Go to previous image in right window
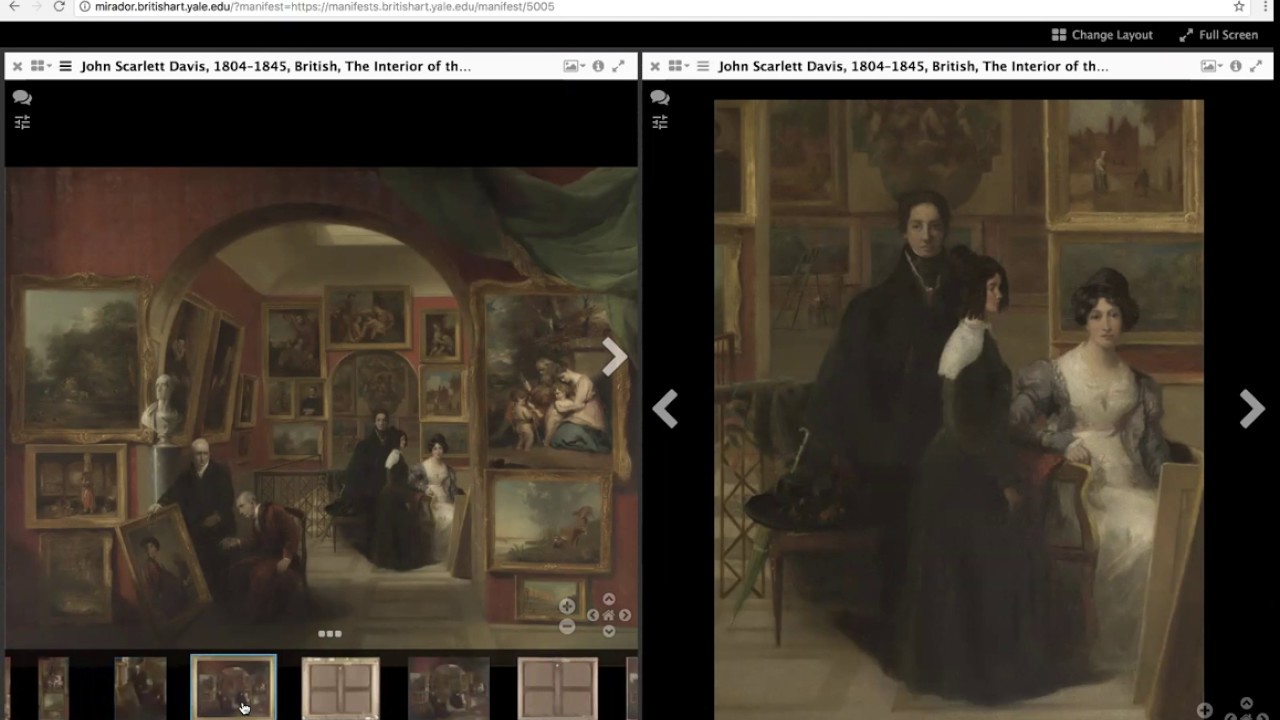The height and width of the screenshot is (720, 1280). [x=665, y=409]
